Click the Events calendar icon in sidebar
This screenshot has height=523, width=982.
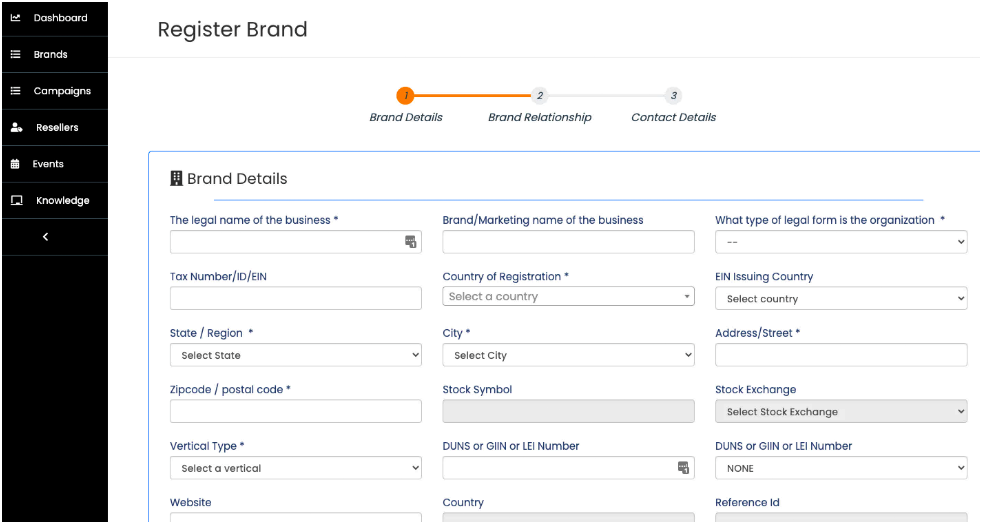[15, 164]
